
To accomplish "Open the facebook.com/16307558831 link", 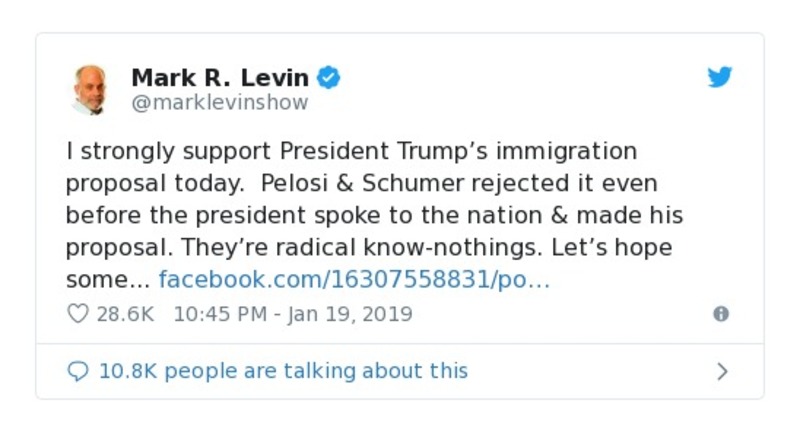I will tap(354, 280).
